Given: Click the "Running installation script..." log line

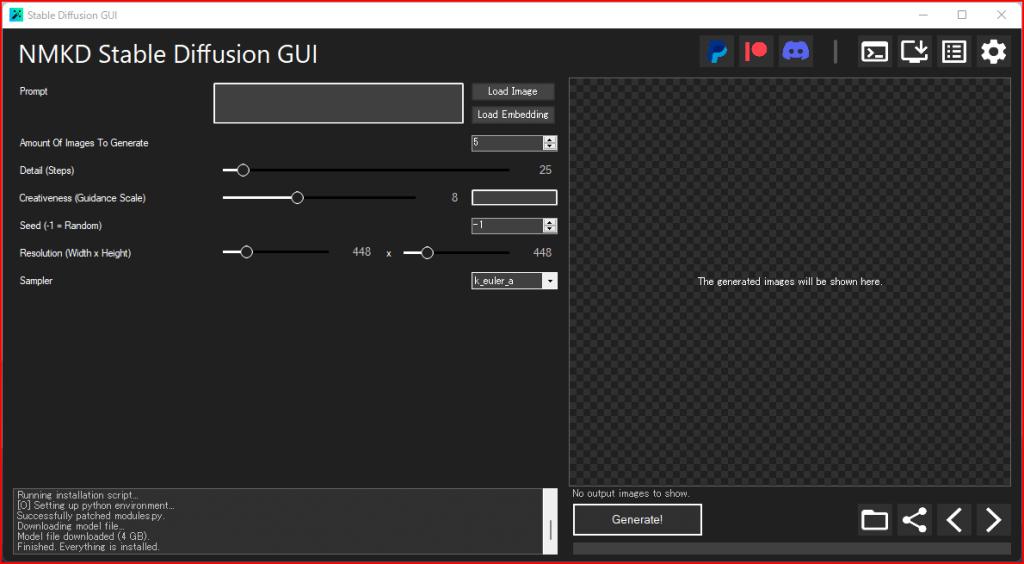Looking at the screenshot, I should tap(78, 495).
